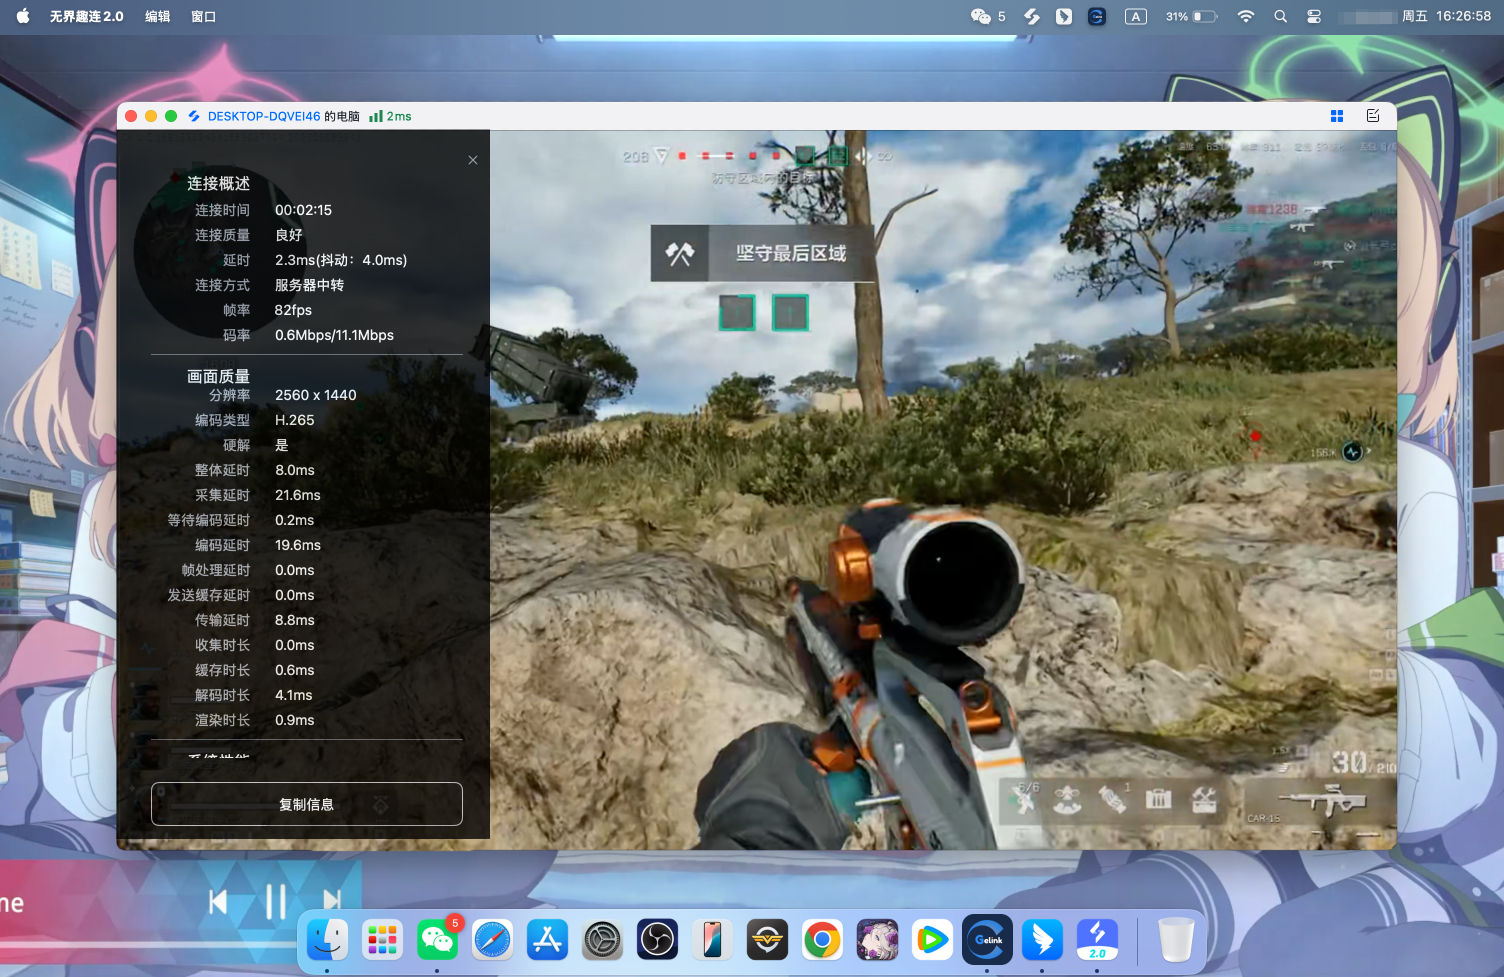The width and height of the screenshot is (1504, 977).
Task: Click the H.265 encoding type value
Action: click(x=295, y=420)
